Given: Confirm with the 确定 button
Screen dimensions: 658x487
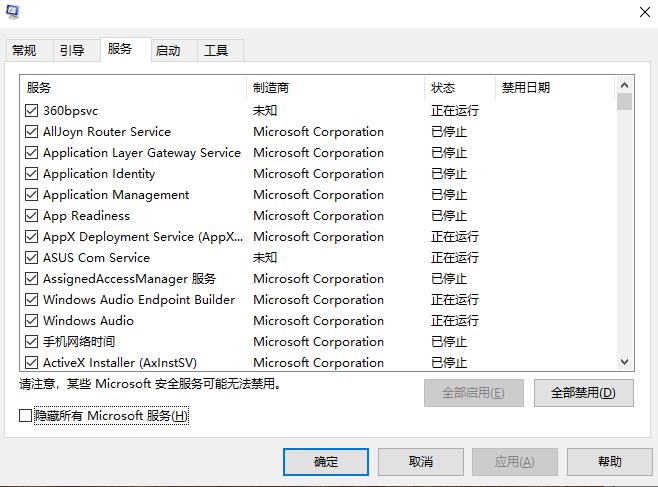Looking at the screenshot, I should [x=326, y=462].
